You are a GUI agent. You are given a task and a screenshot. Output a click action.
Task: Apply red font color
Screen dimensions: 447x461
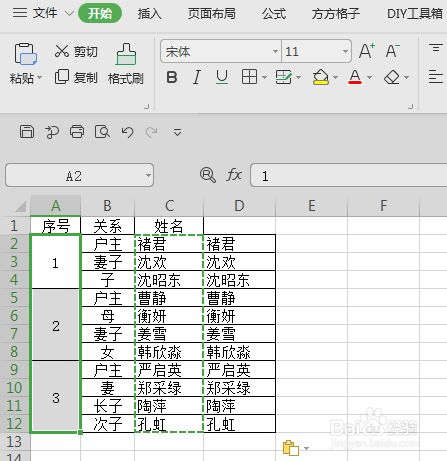click(355, 77)
